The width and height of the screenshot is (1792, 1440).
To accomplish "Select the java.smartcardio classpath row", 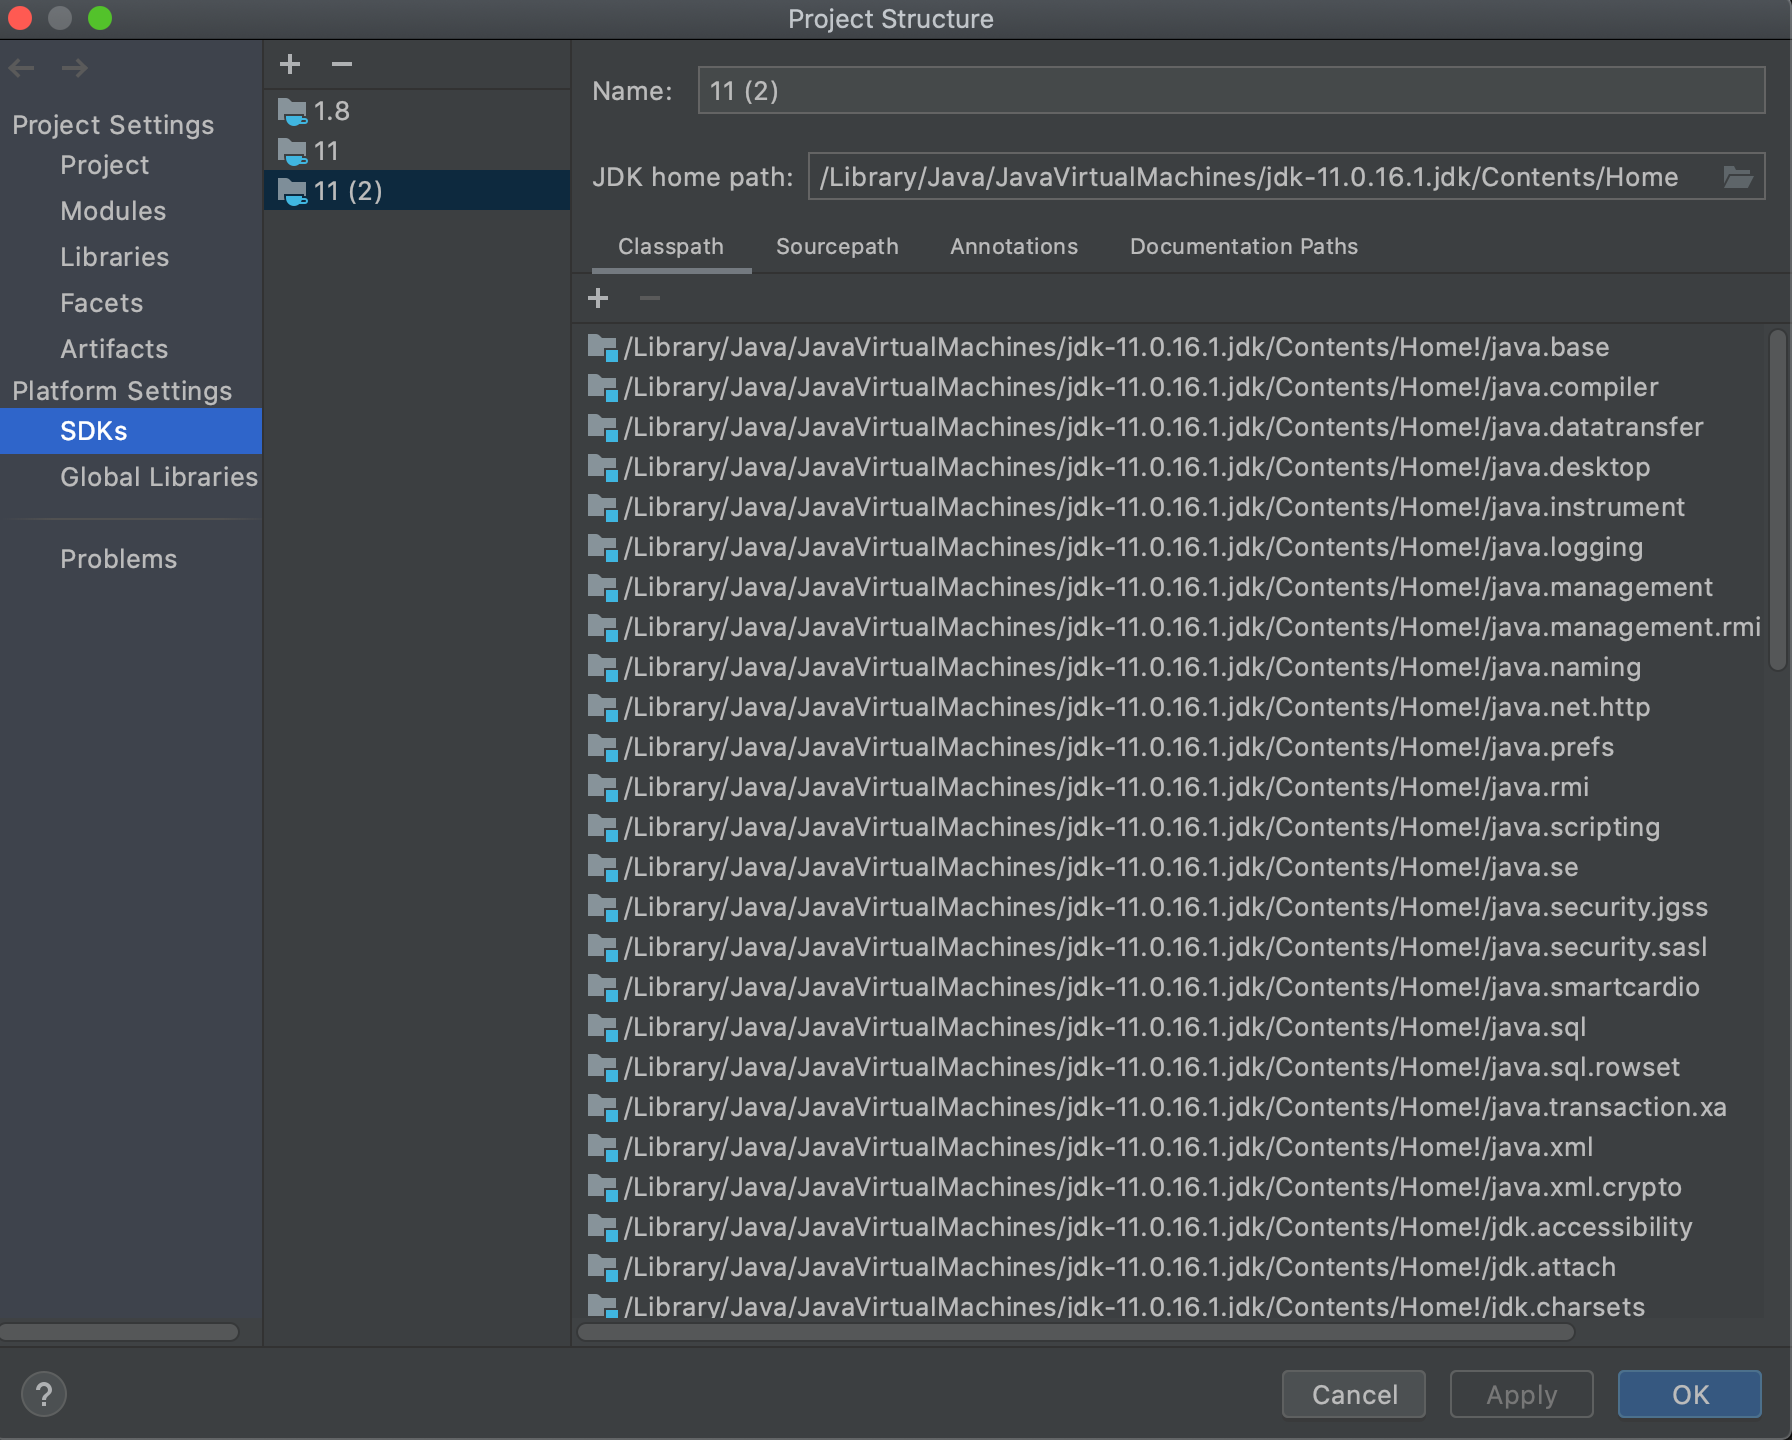I will coord(1171,988).
